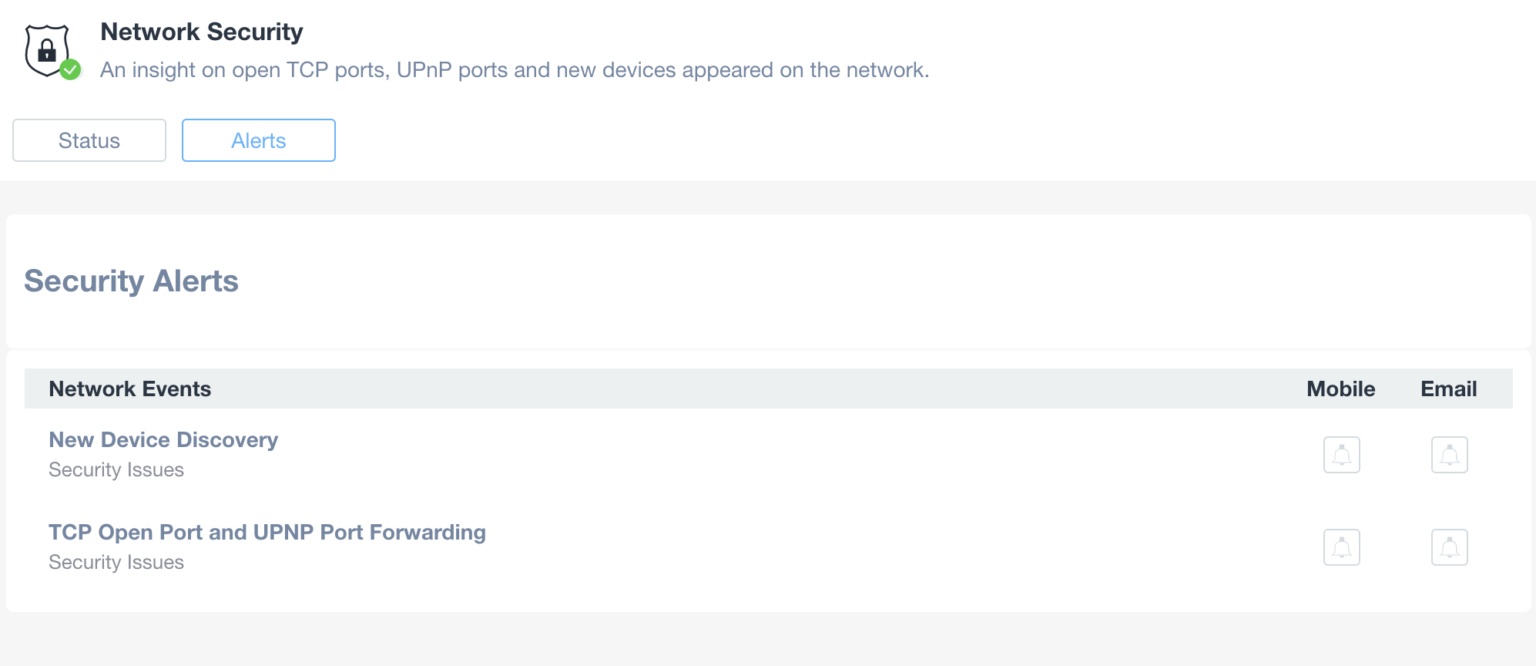Click empty middle of Network Events header bar
The image size is (1536, 666).
[x=750, y=389]
